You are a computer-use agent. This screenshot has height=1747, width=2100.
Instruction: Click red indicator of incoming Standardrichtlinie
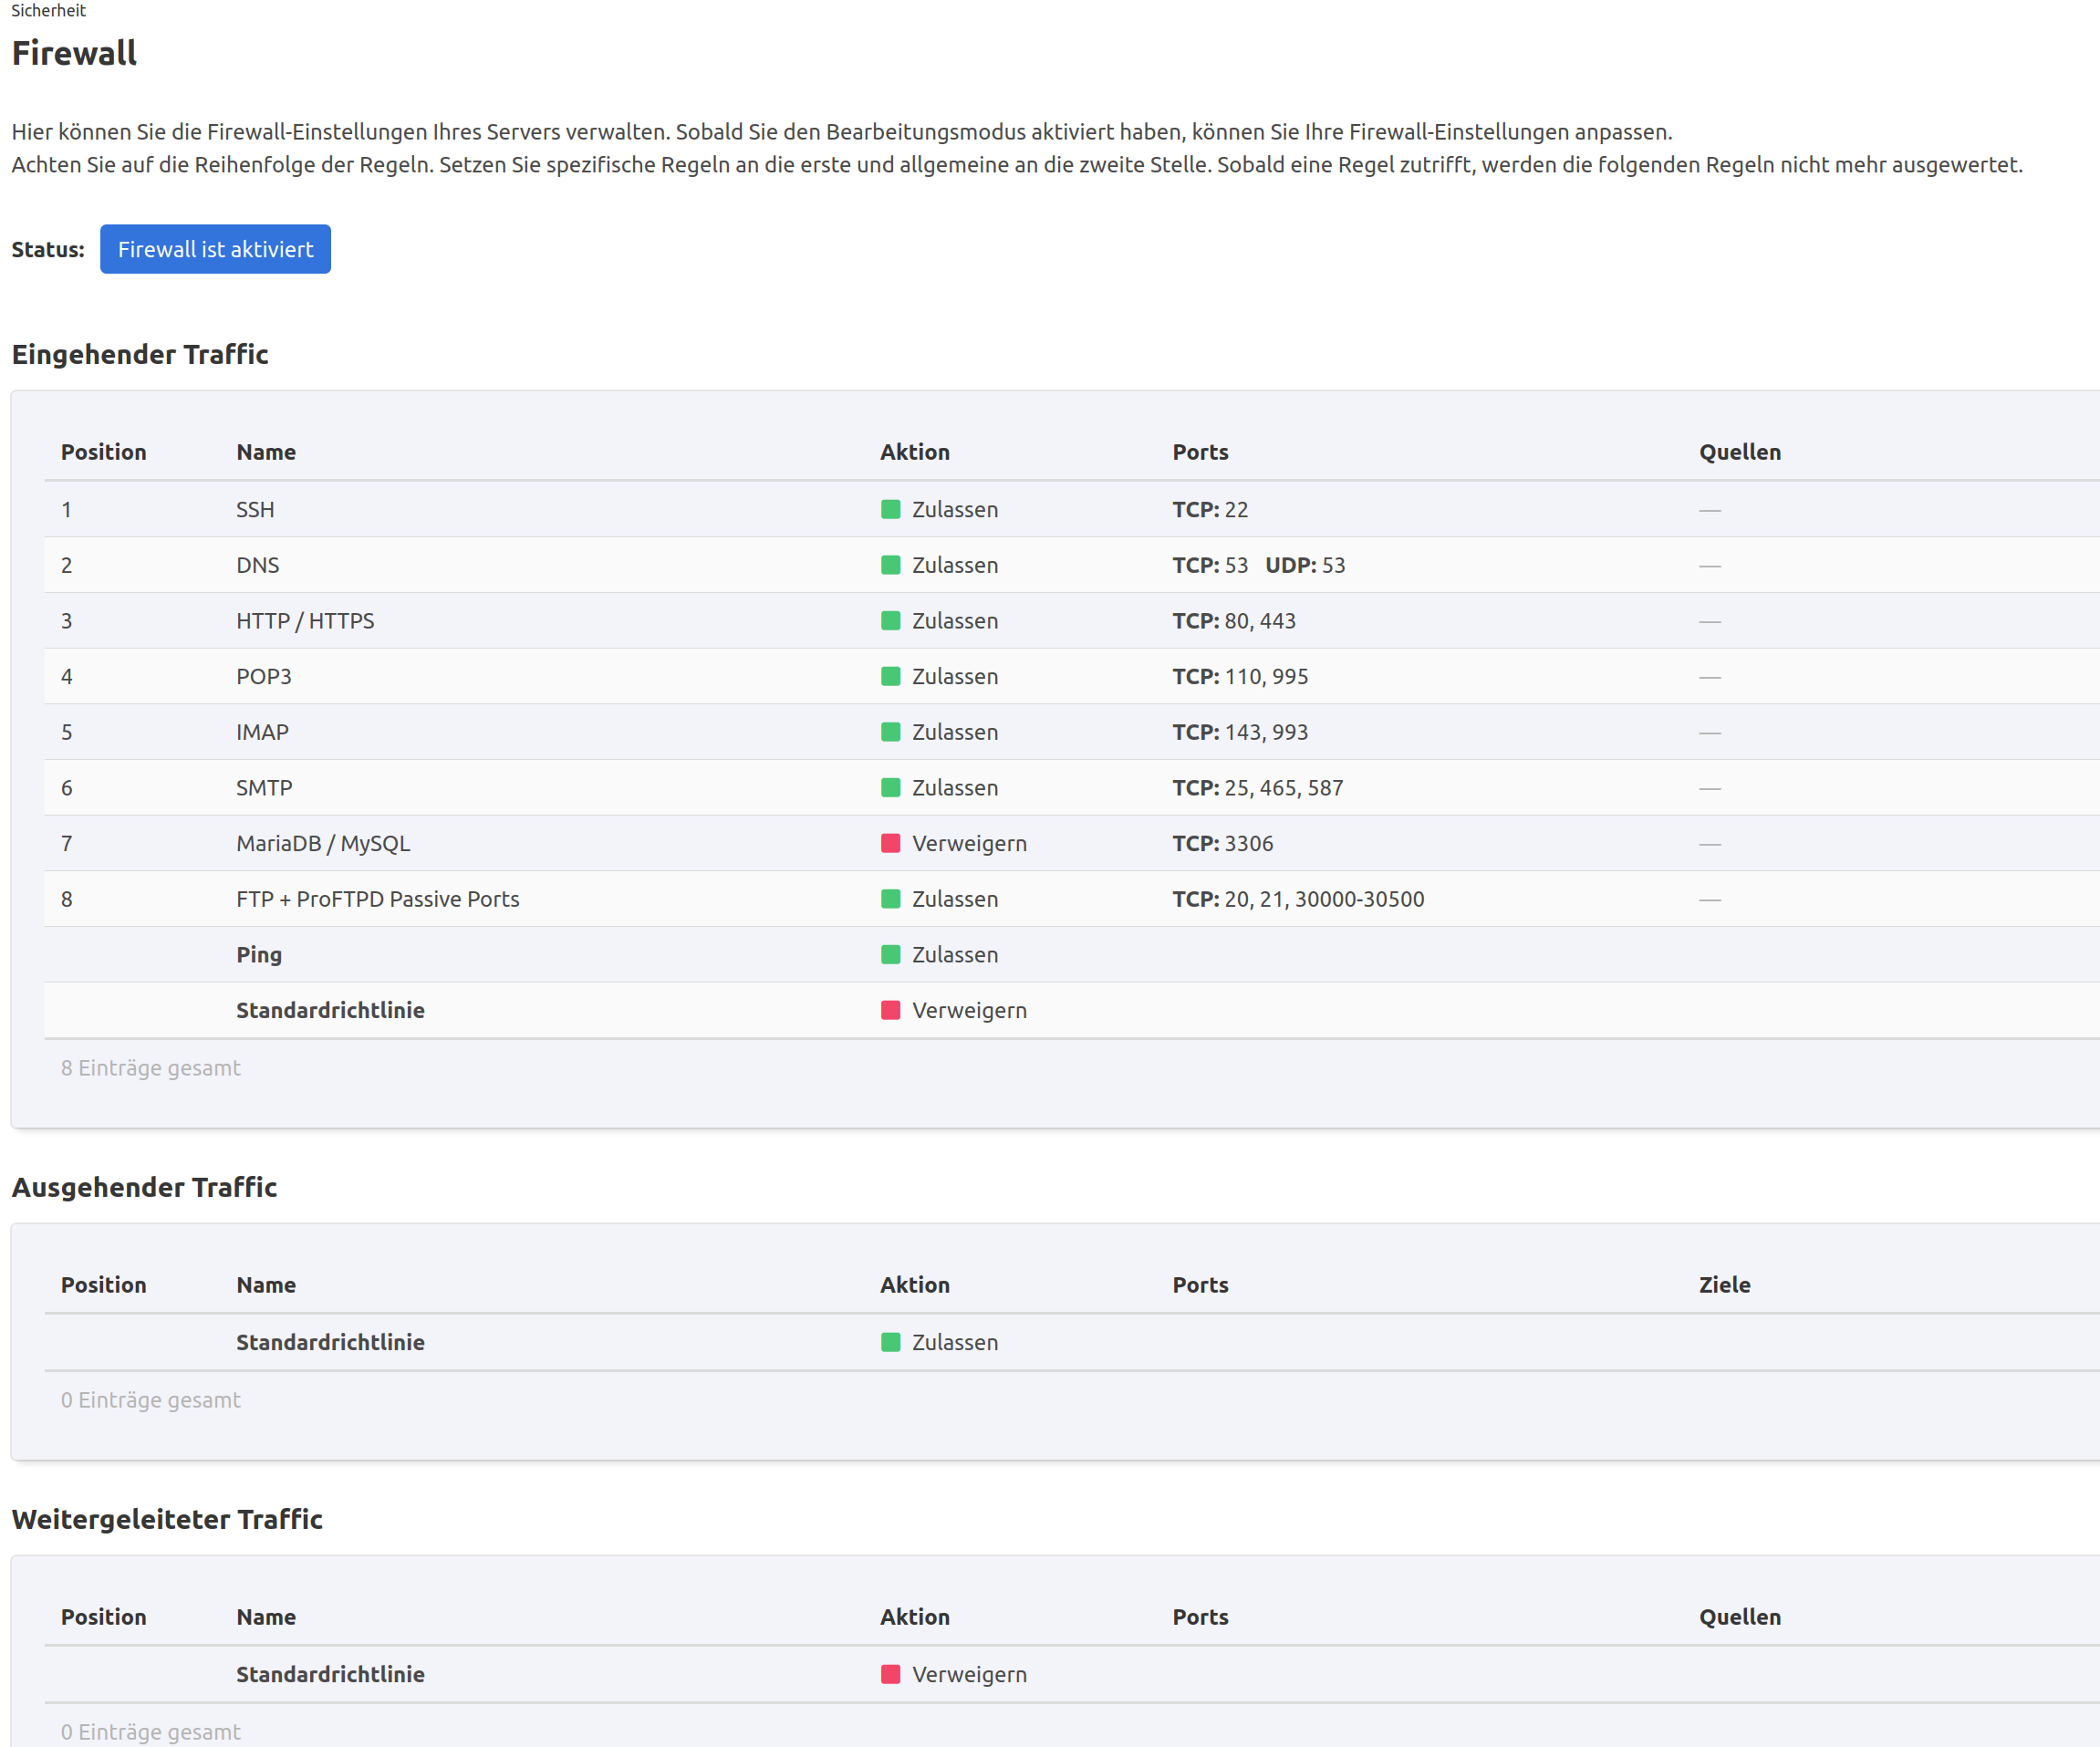pos(890,1010)
